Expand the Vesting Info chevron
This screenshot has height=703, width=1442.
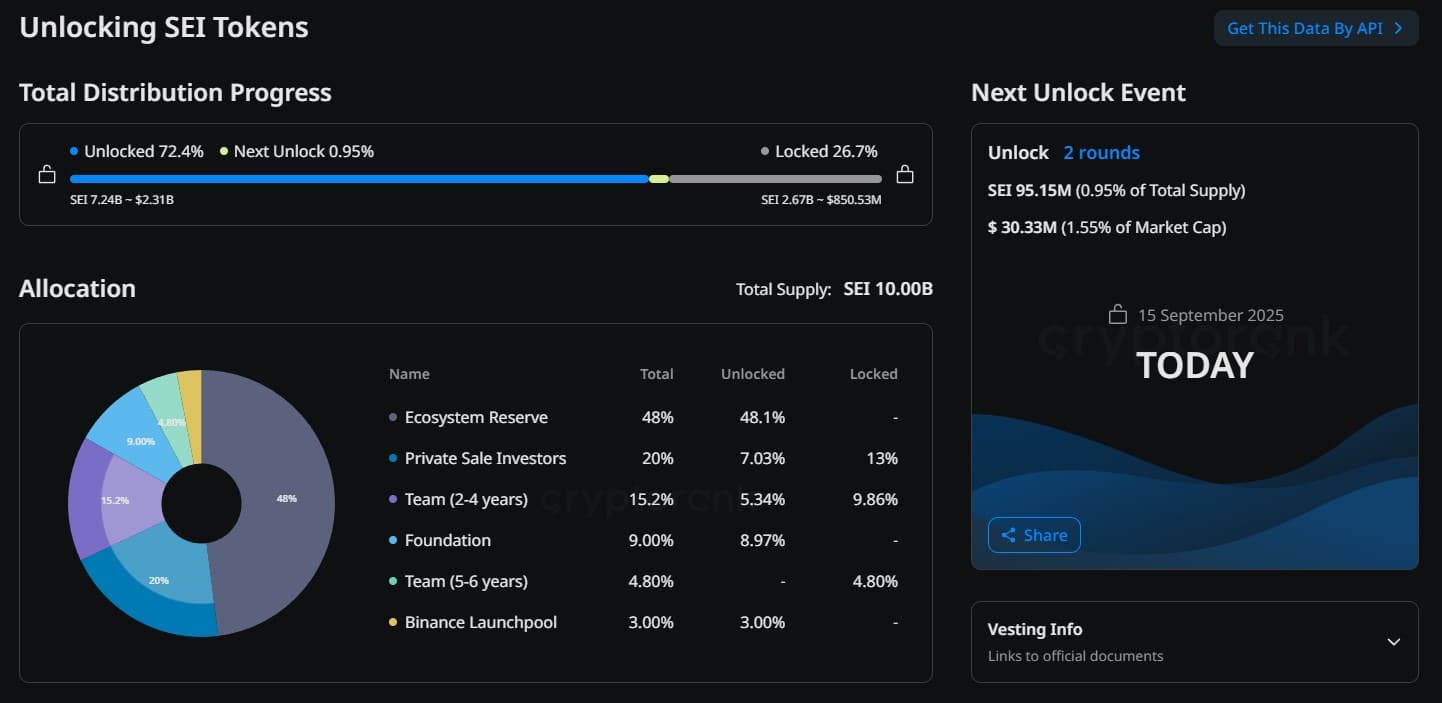point(1394,641)
